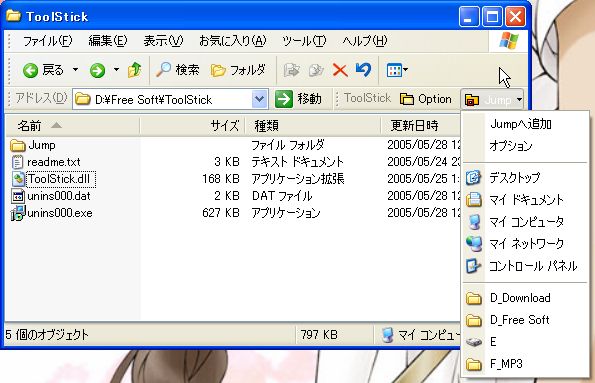Open the ツール(T) menu
The width and height of the screenshot is (595, 383).
coord(304,41)
